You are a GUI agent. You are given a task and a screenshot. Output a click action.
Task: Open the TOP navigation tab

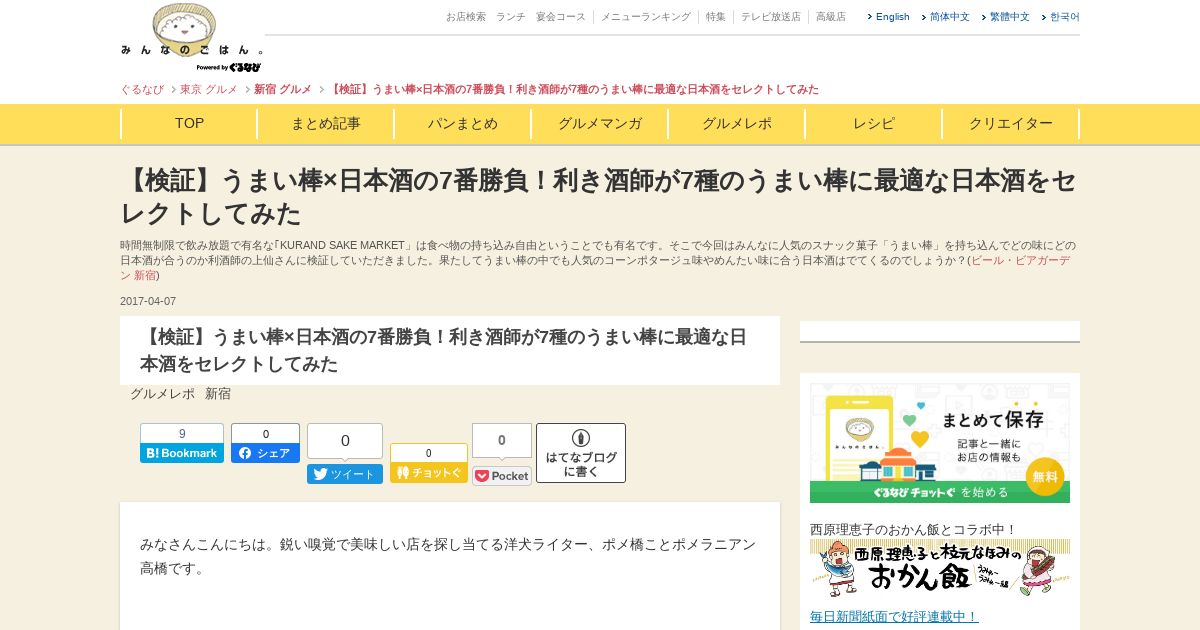189,124
